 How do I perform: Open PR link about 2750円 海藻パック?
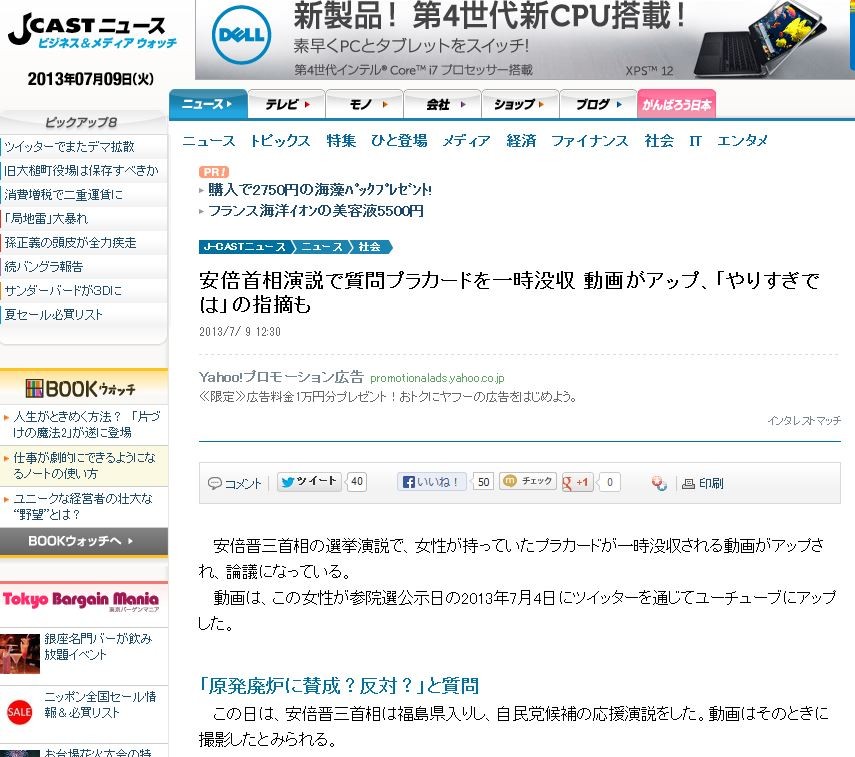click(320, 190)
